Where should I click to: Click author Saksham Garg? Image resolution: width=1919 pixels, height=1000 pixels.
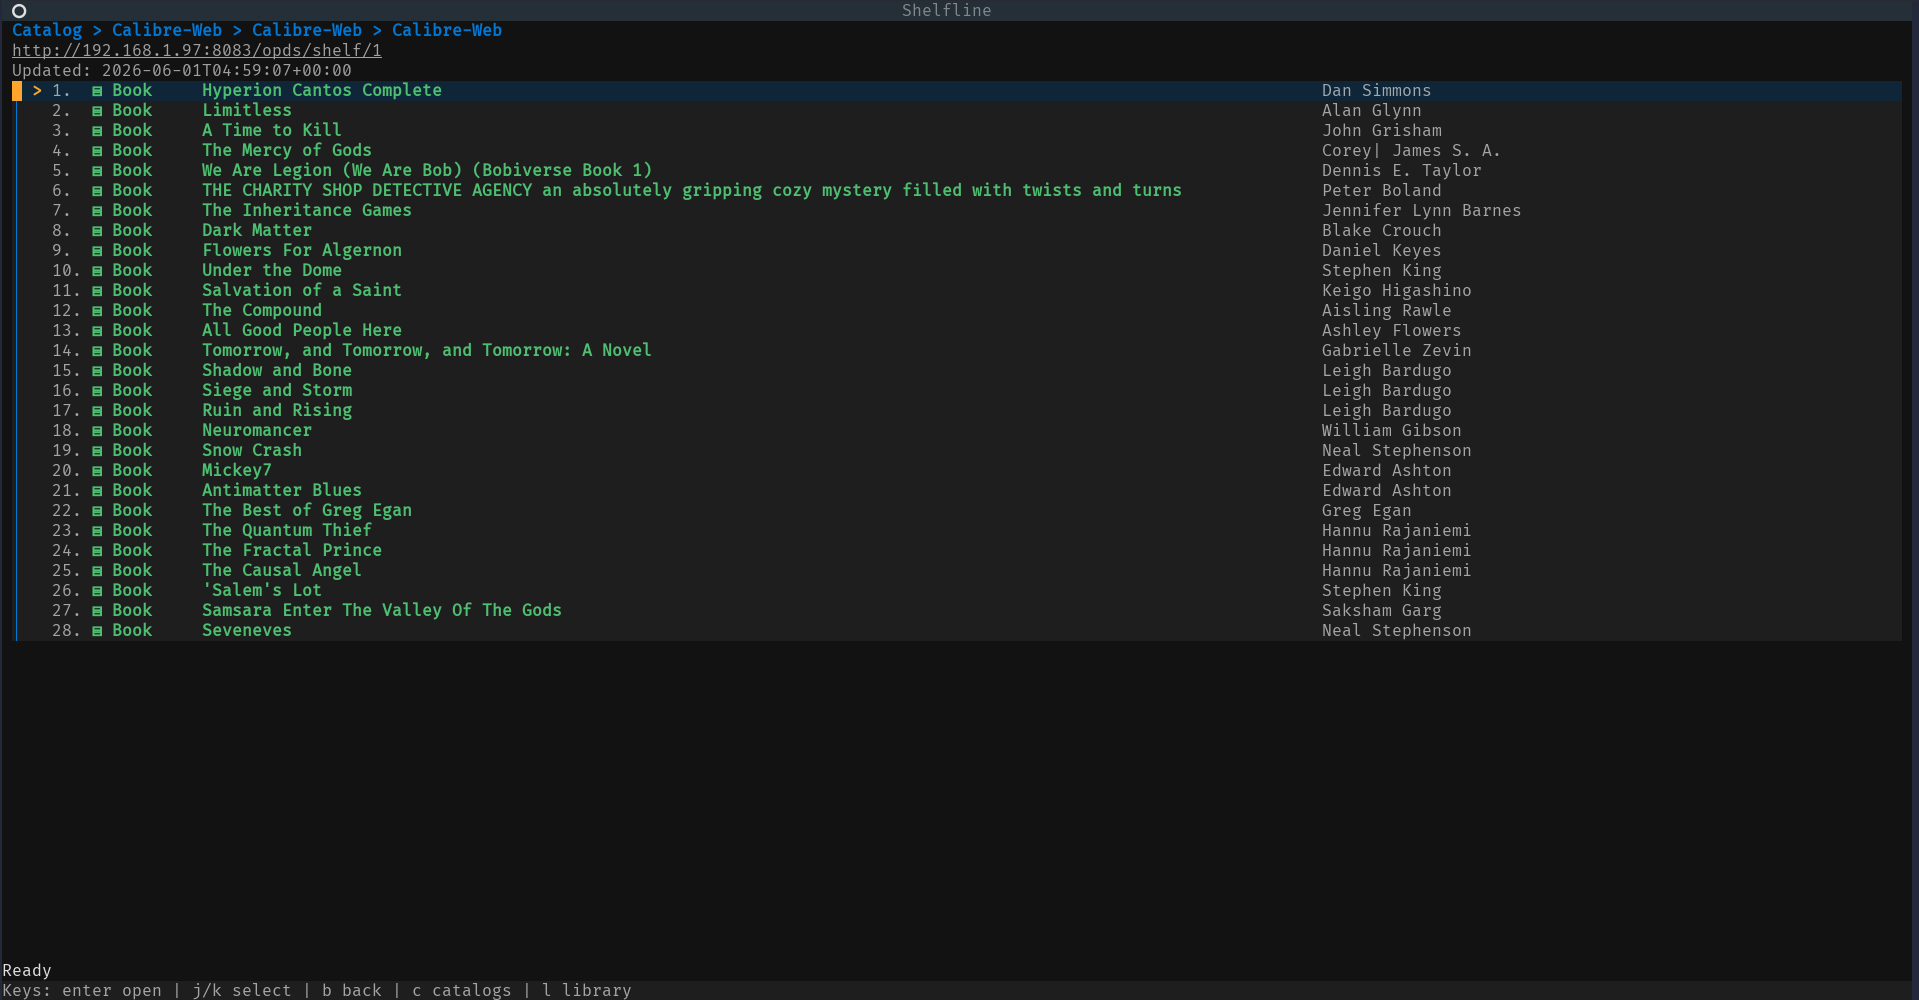(1382, 610)
